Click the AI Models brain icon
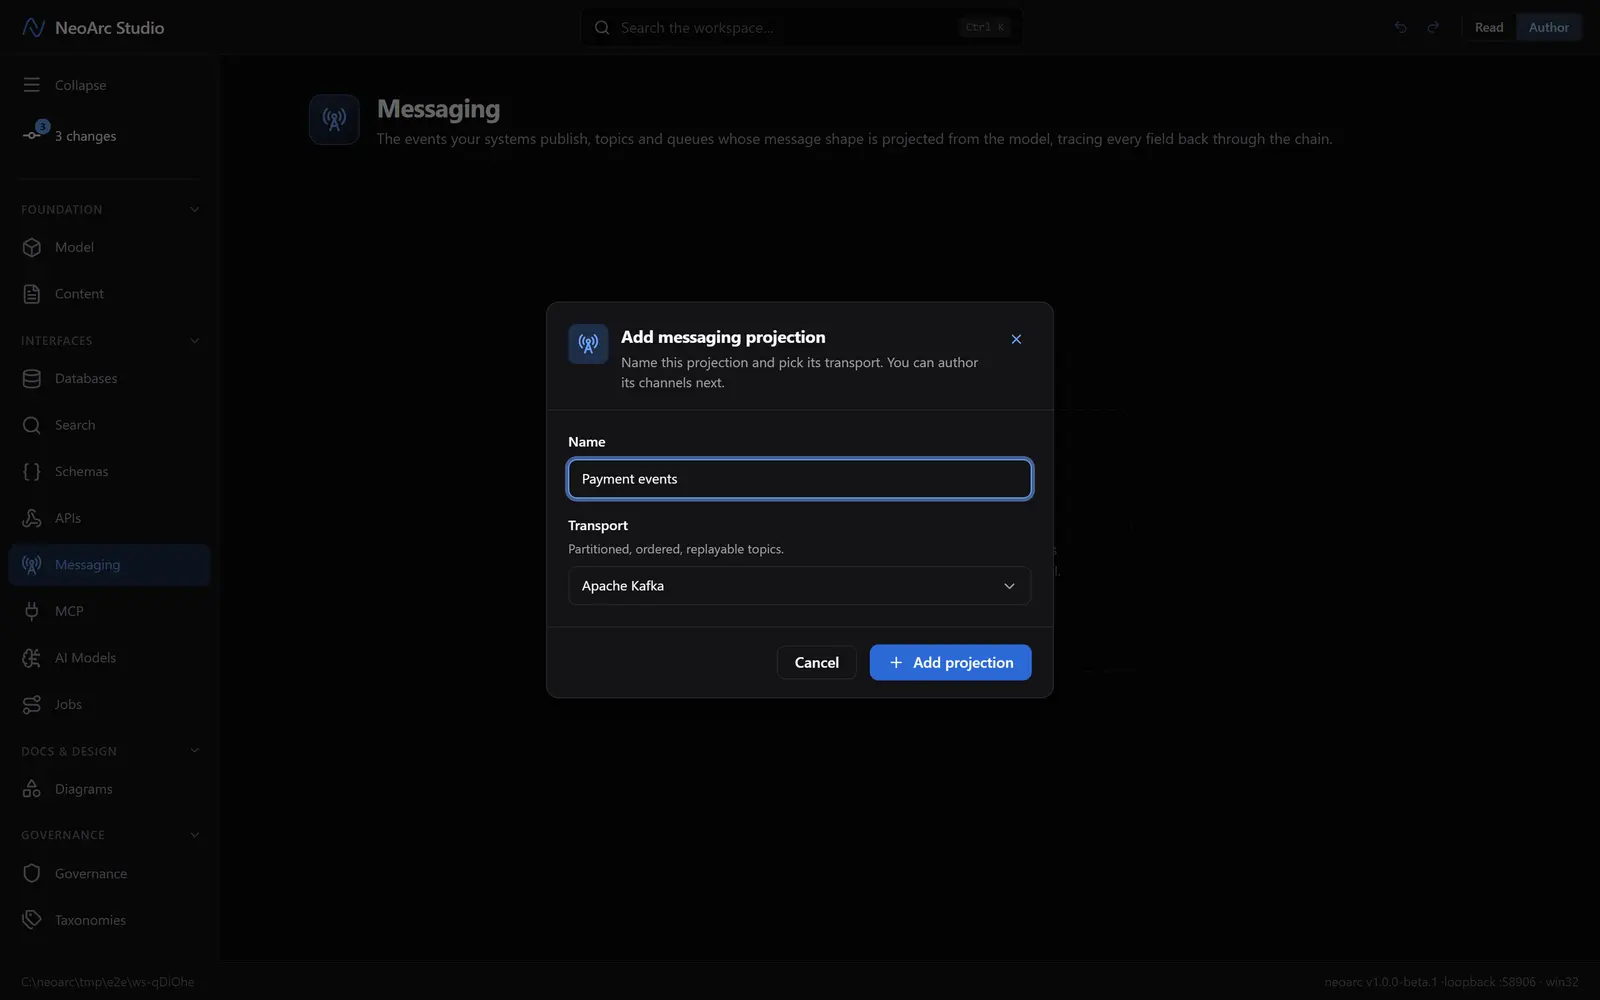 coord(32,658)
